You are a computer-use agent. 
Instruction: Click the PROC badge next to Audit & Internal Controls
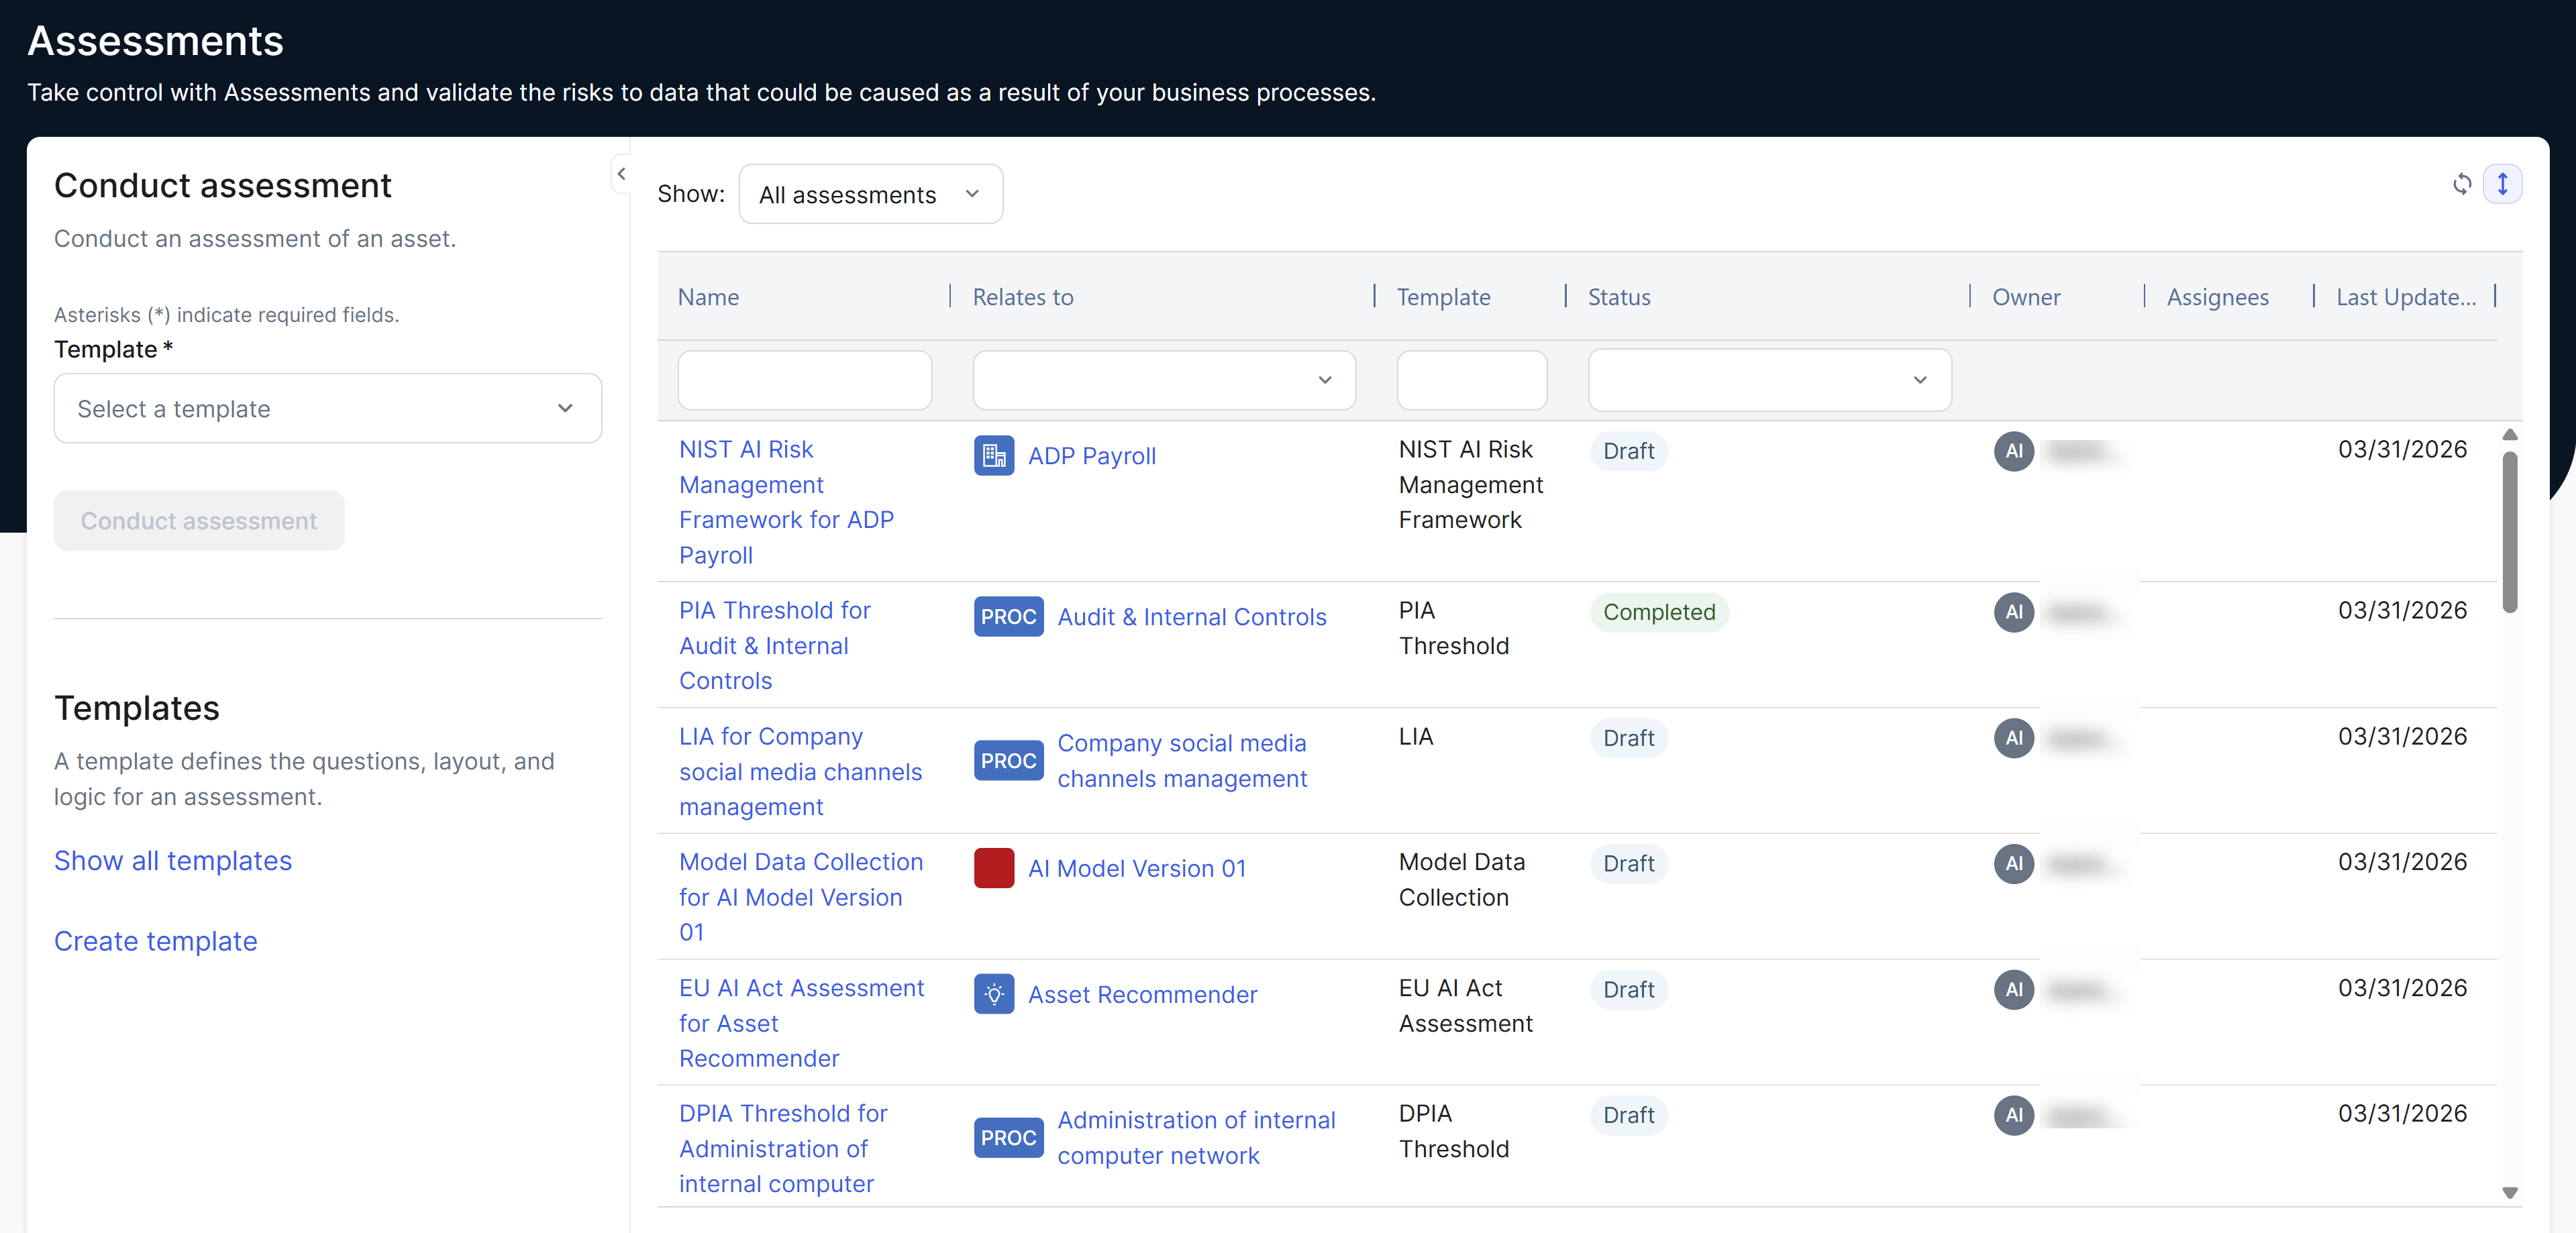tap(1008, 617)
